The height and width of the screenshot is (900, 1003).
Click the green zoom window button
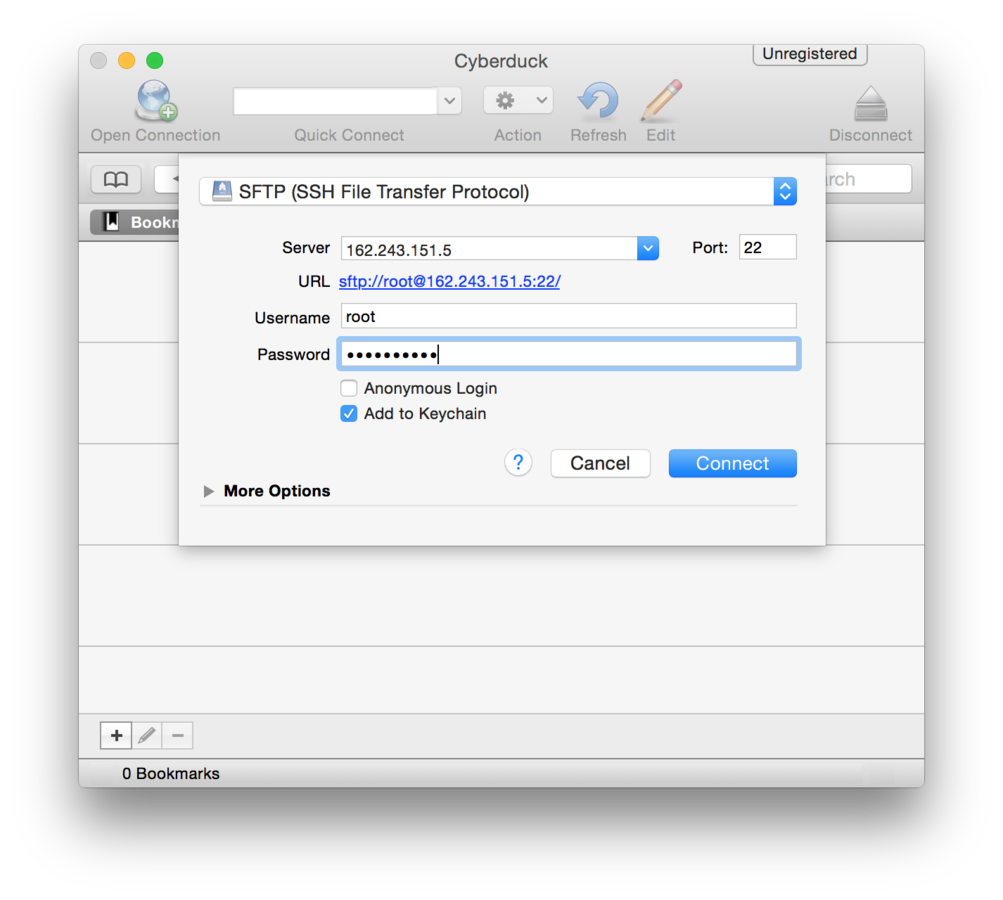click(x=155, y=61)
